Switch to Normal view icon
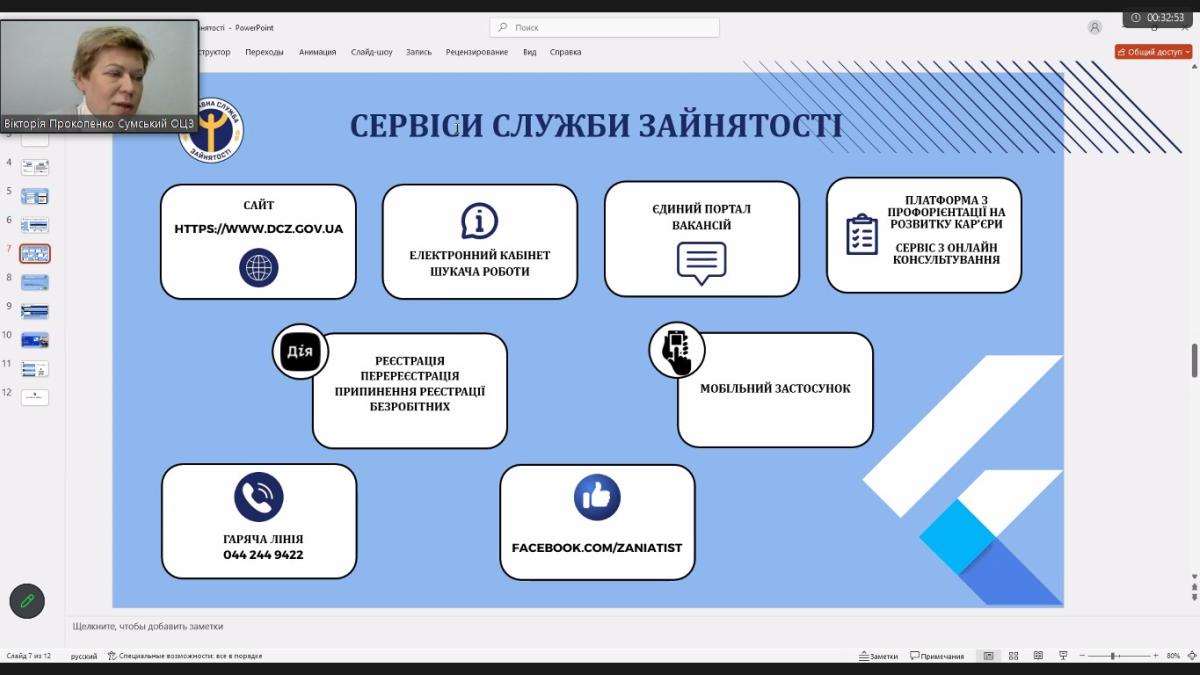The width and height of the screenshot is (1200, 675). (988, 656)
